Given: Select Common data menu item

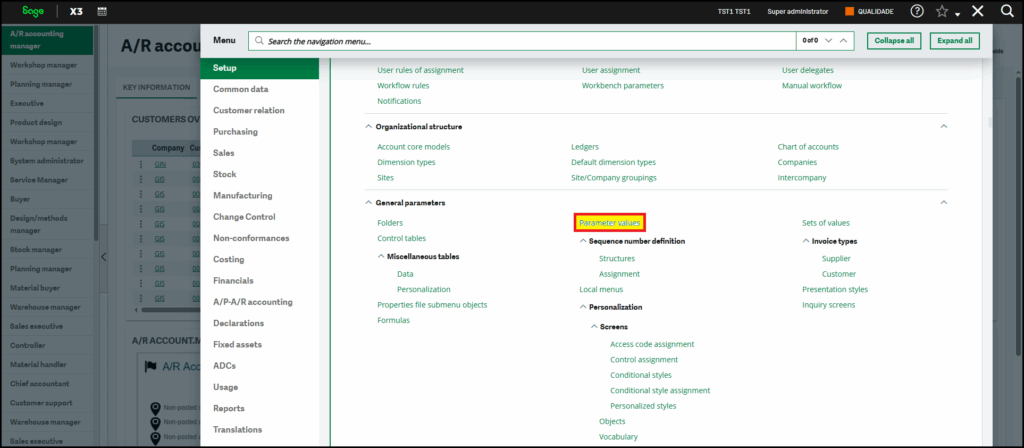Looking at the screenshot, I should (240, 89).
